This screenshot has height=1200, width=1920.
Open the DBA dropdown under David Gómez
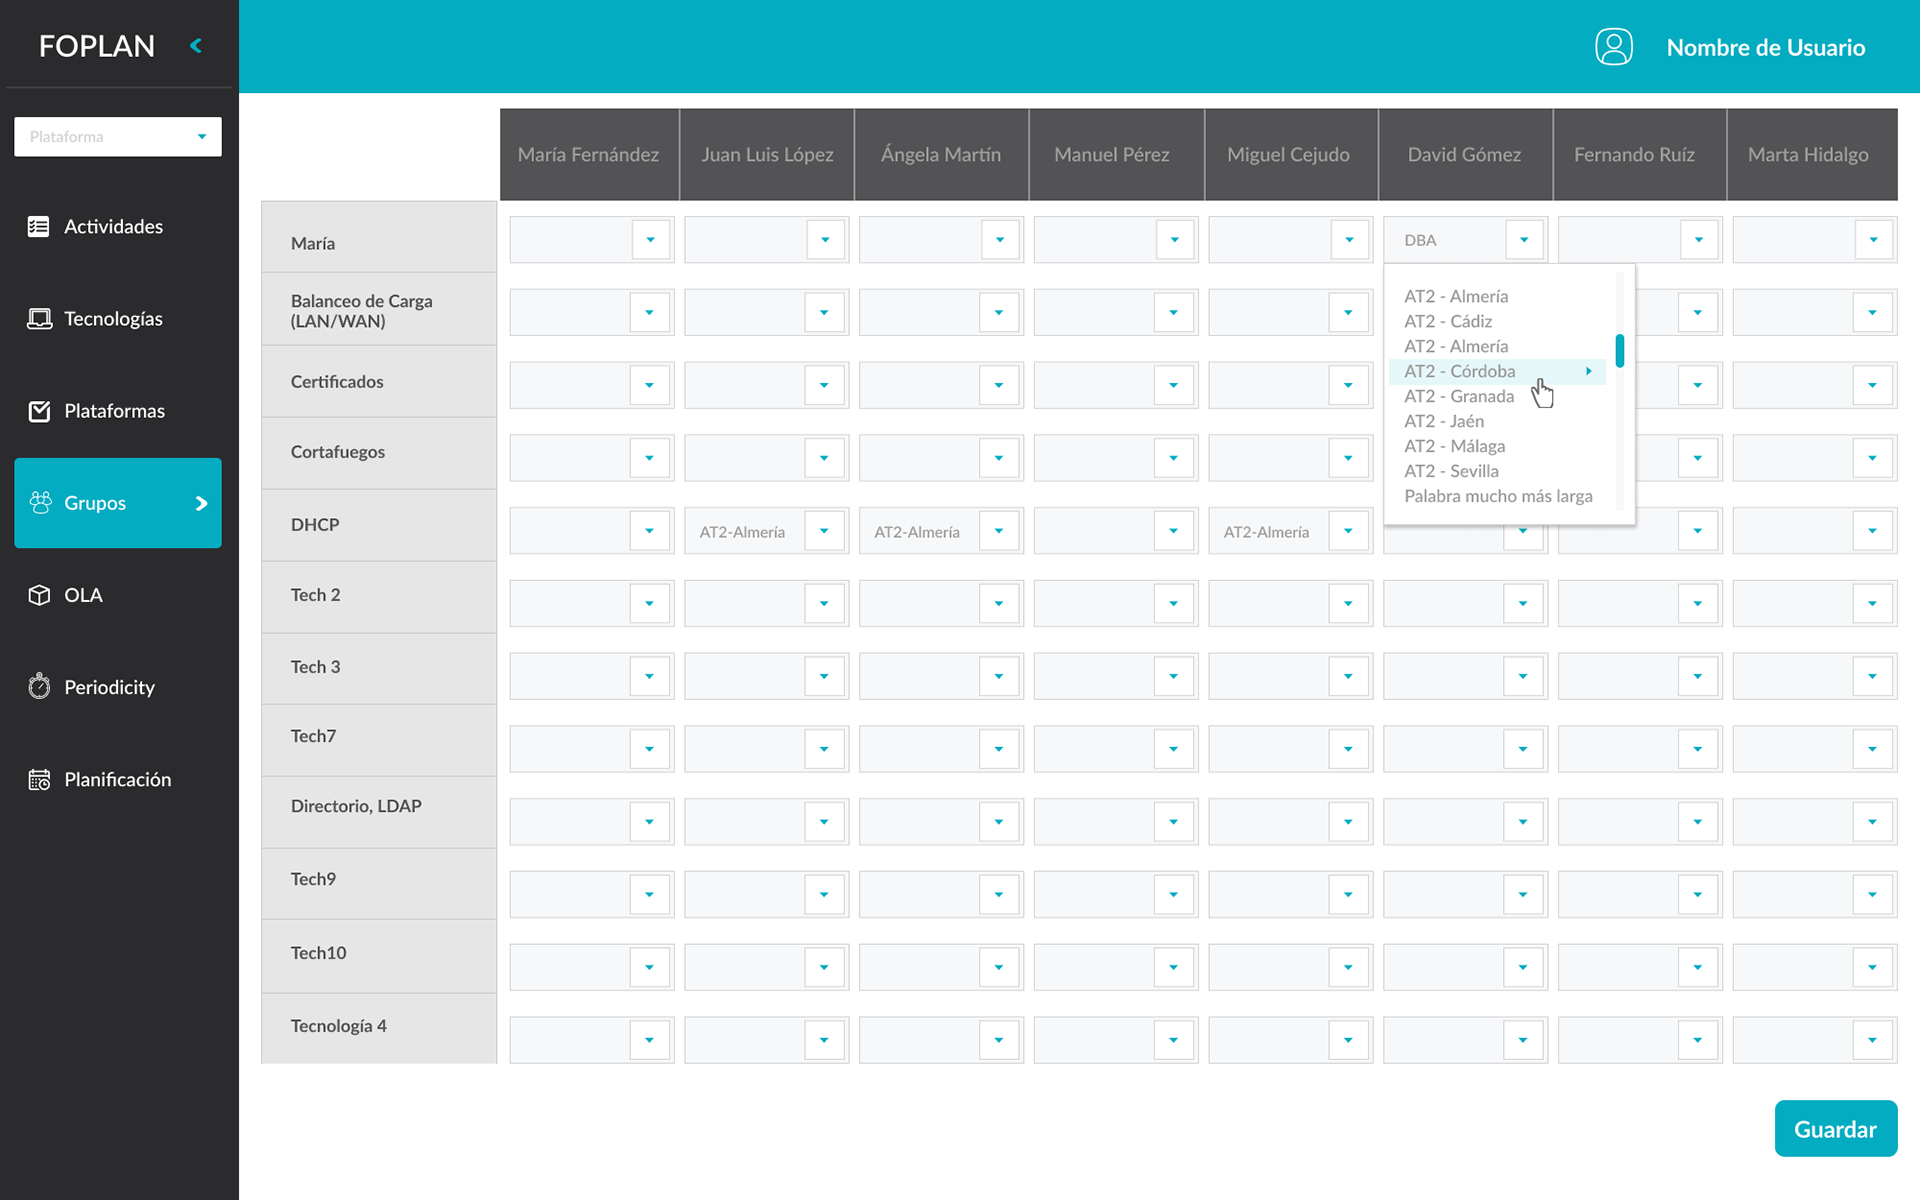pyautogui.click(x=1523, y=240)
